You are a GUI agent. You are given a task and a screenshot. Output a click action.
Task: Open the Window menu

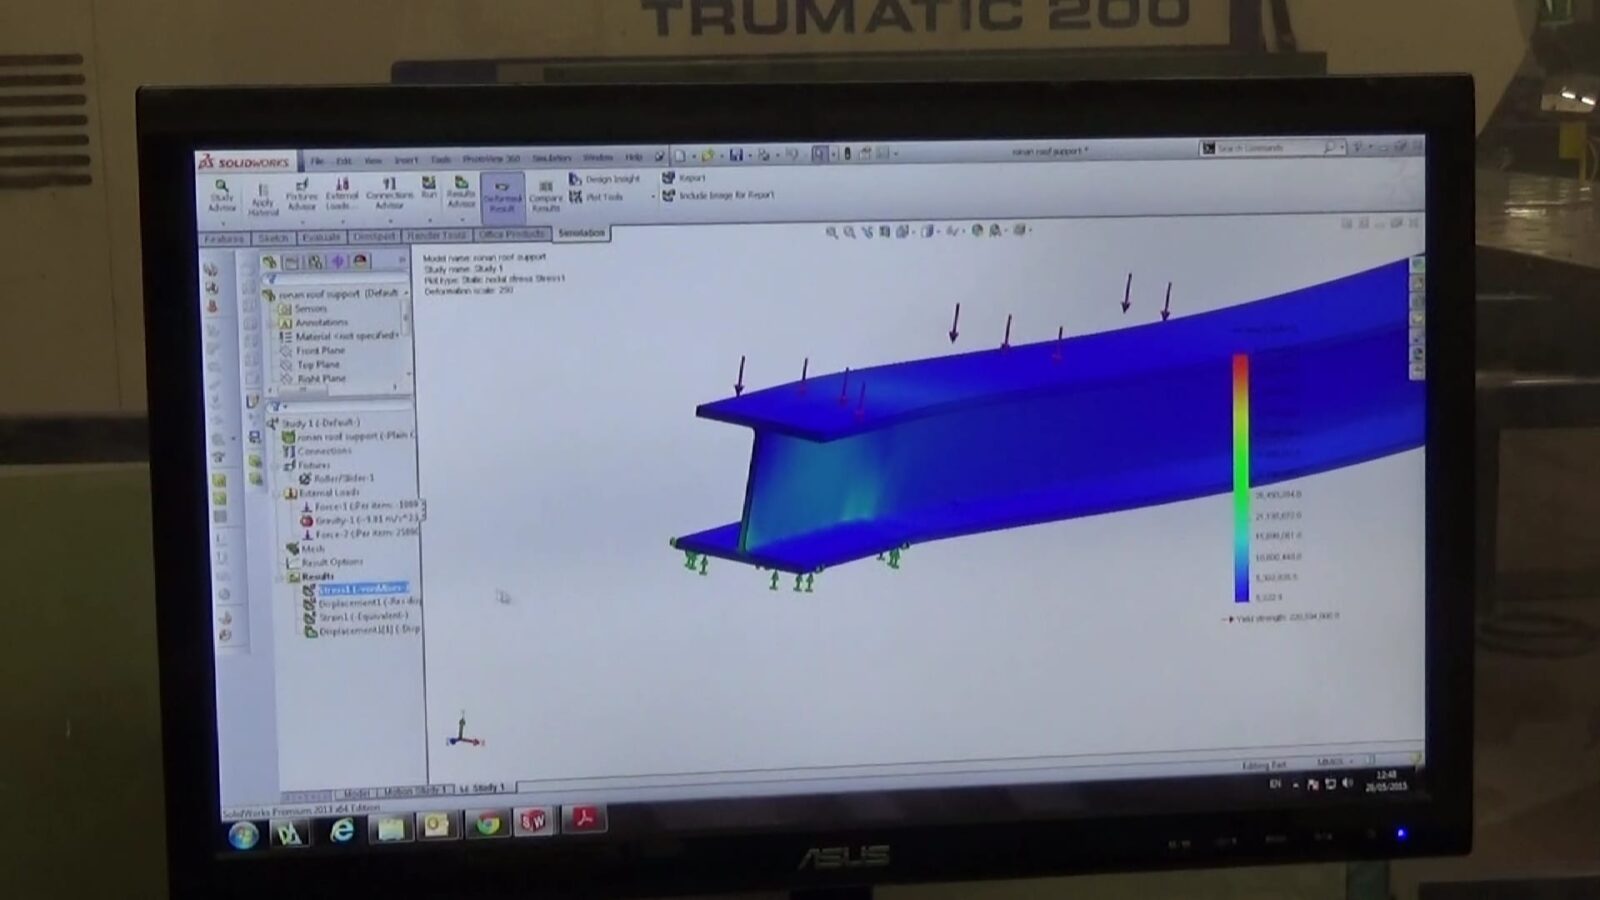(x=598, y=158)
